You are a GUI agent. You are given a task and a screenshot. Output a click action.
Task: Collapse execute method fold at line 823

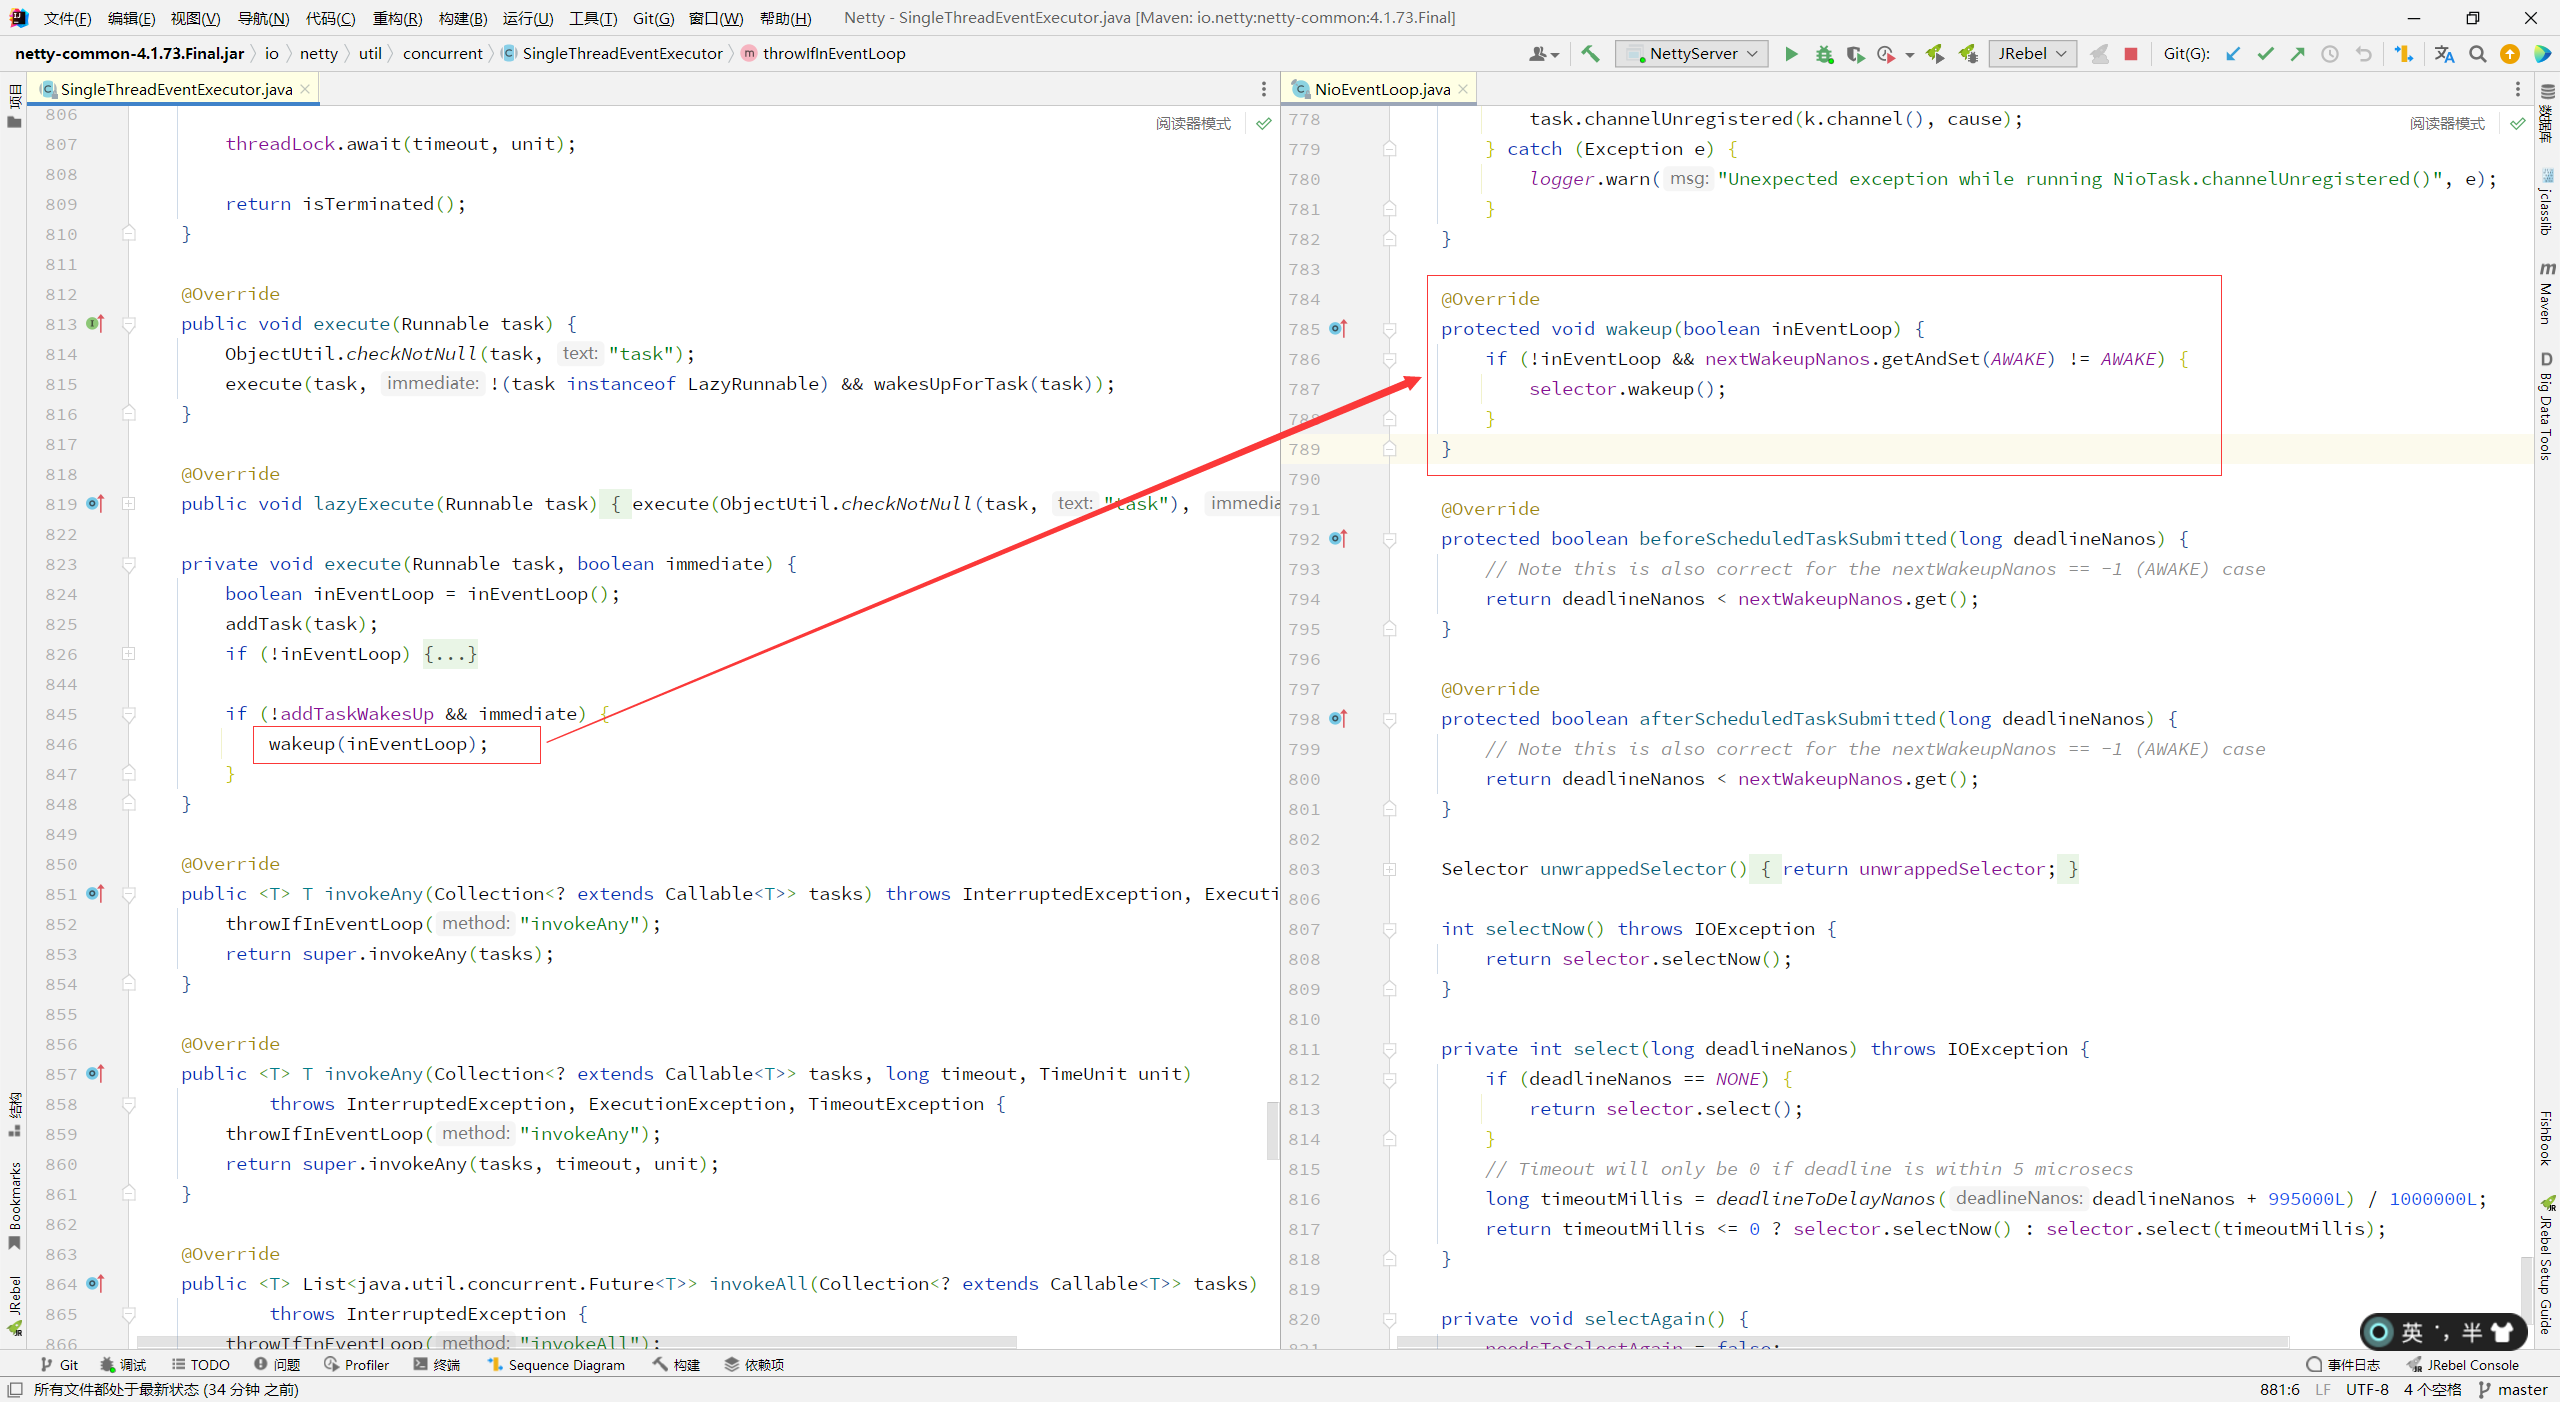click(129, 564)
